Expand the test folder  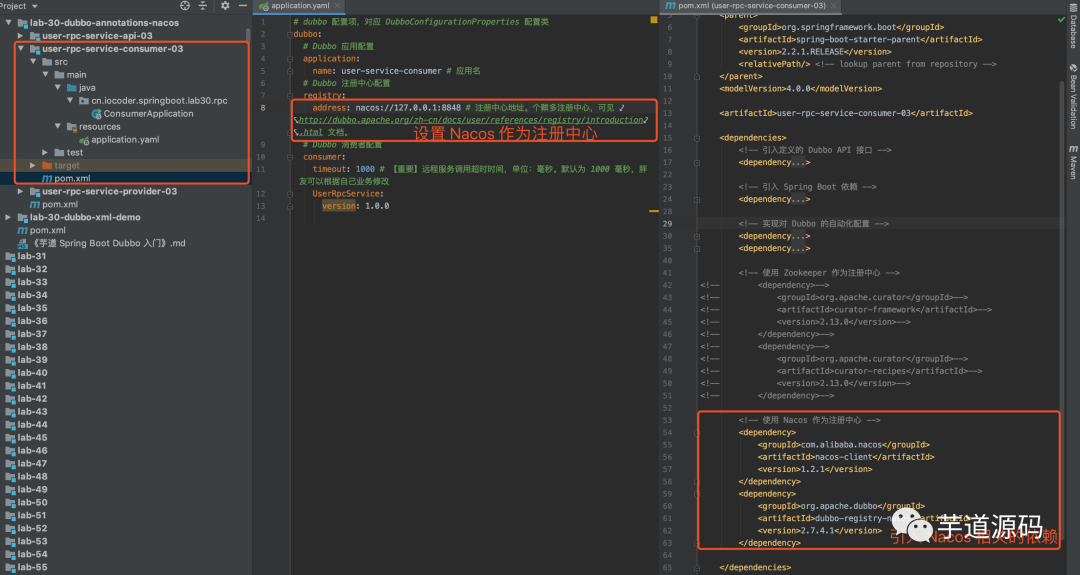click(45, 152)
